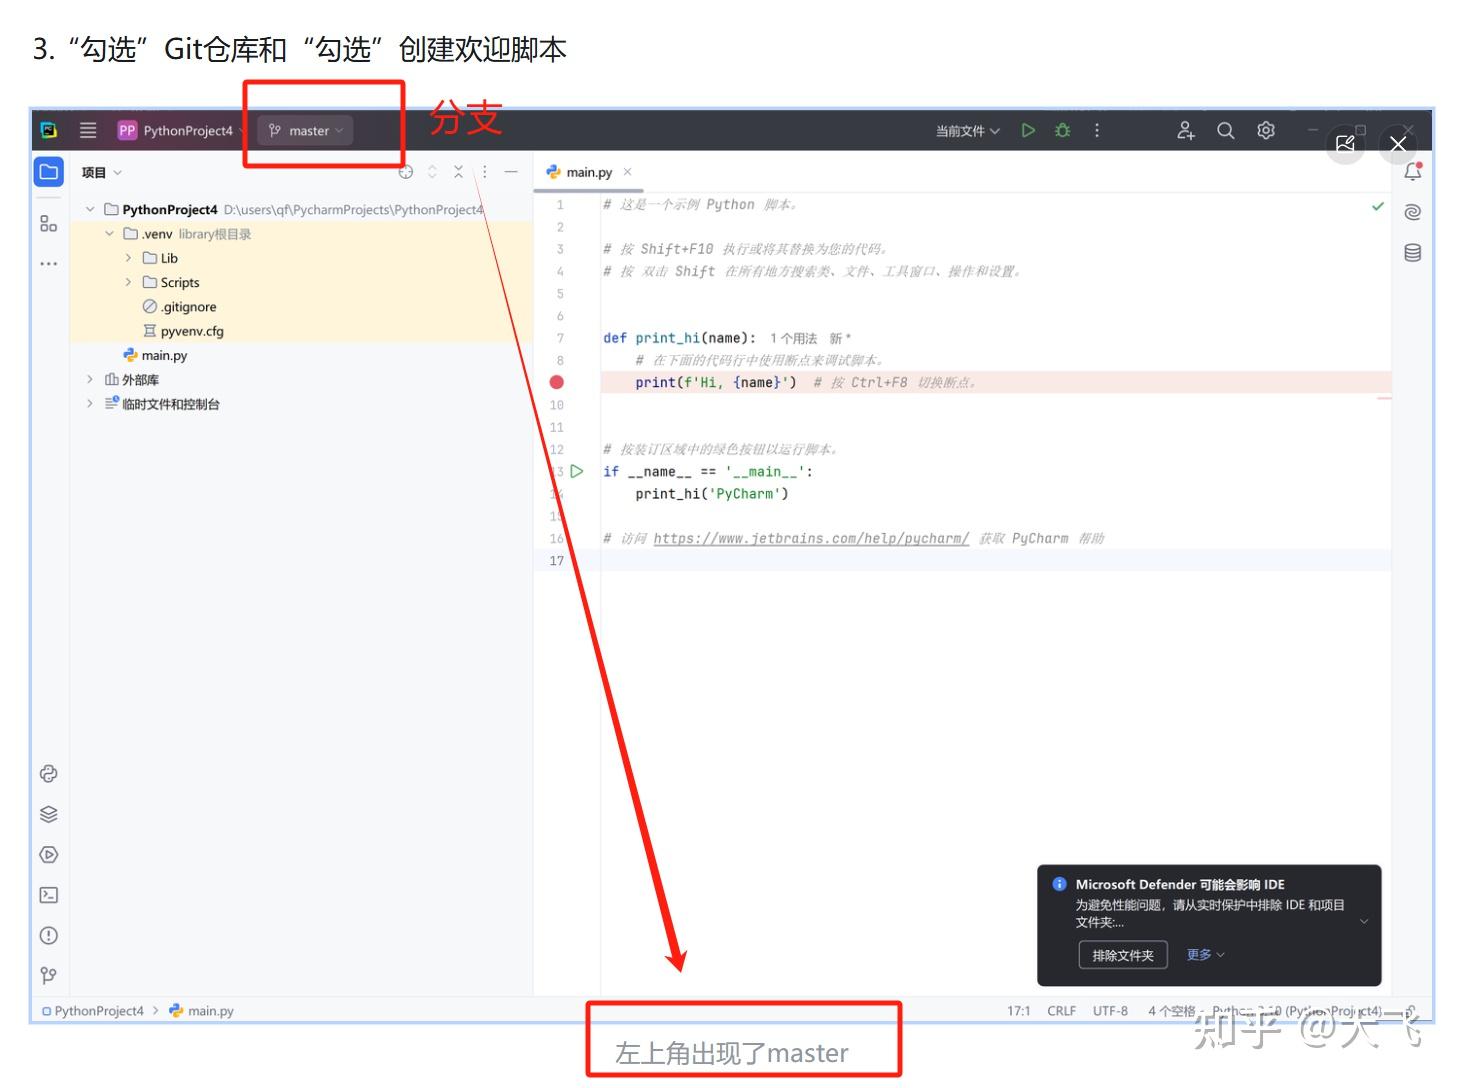The width and height of the screenshot is (1459, 1088).
Task: Toggle the breakpoint on line 9
Action: (557, 382)
